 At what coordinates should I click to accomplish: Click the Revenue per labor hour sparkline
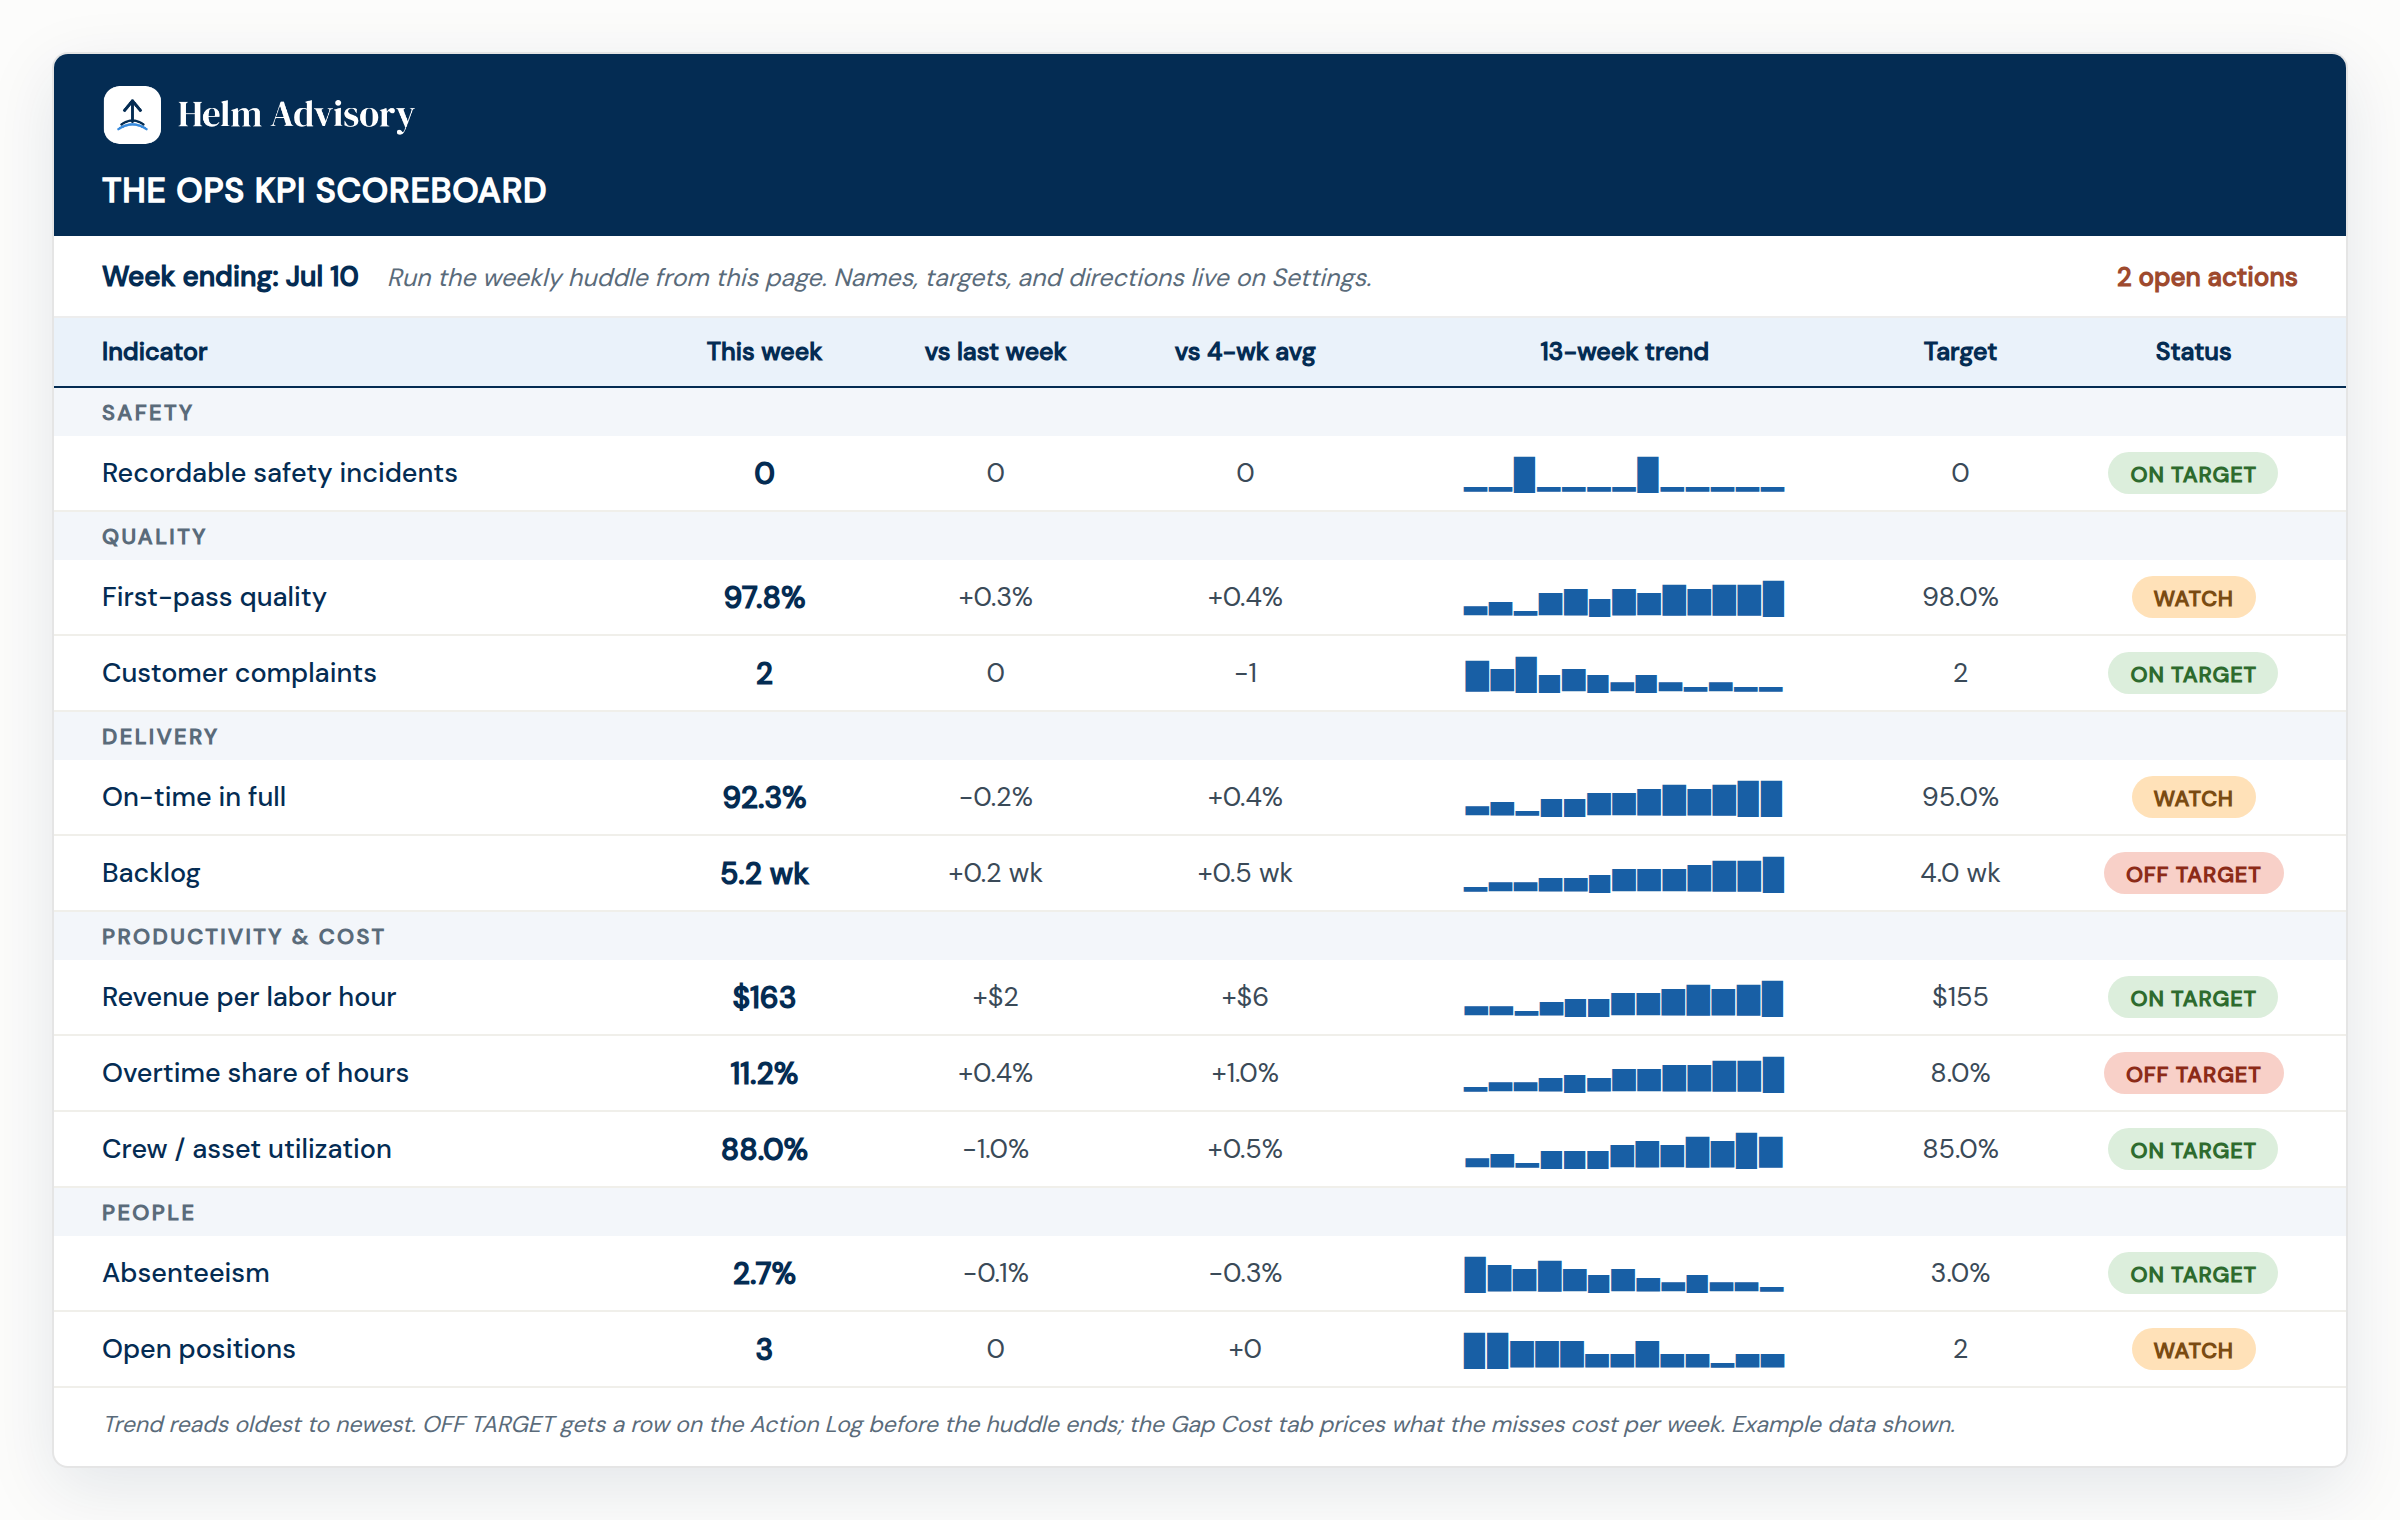(x=1624, y=998)
